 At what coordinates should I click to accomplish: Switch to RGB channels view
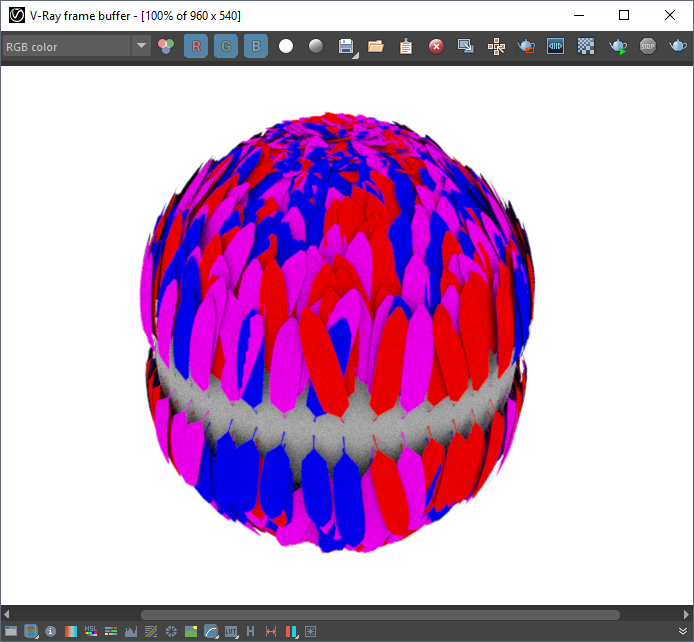(x=166, y=46)
